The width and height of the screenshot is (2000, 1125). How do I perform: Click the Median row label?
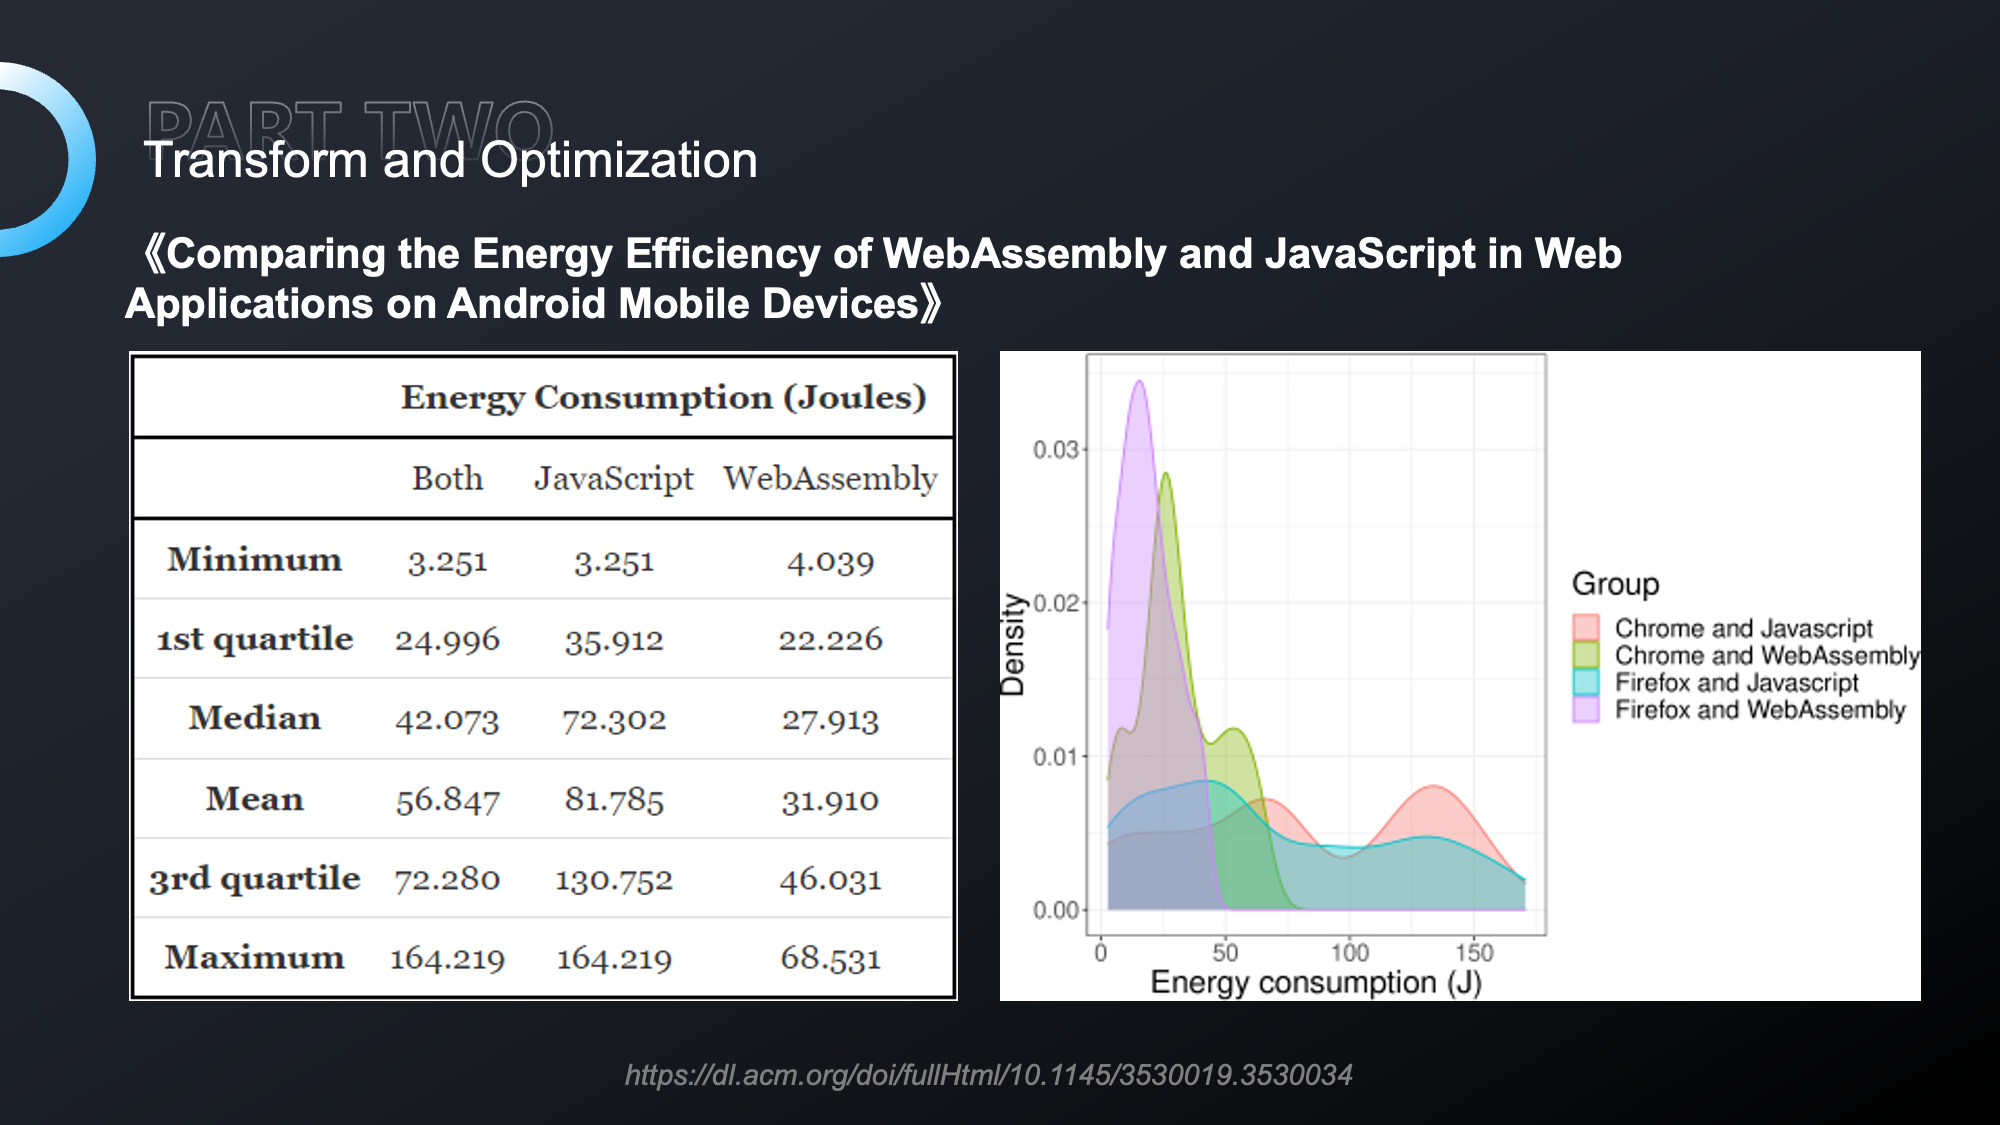coord(254,718)
